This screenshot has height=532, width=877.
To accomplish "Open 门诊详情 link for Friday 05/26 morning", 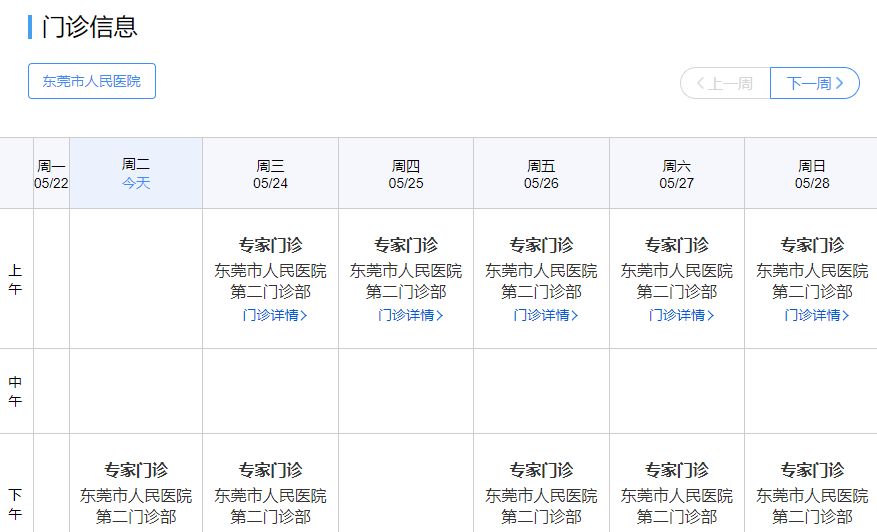I will [545, 315].
